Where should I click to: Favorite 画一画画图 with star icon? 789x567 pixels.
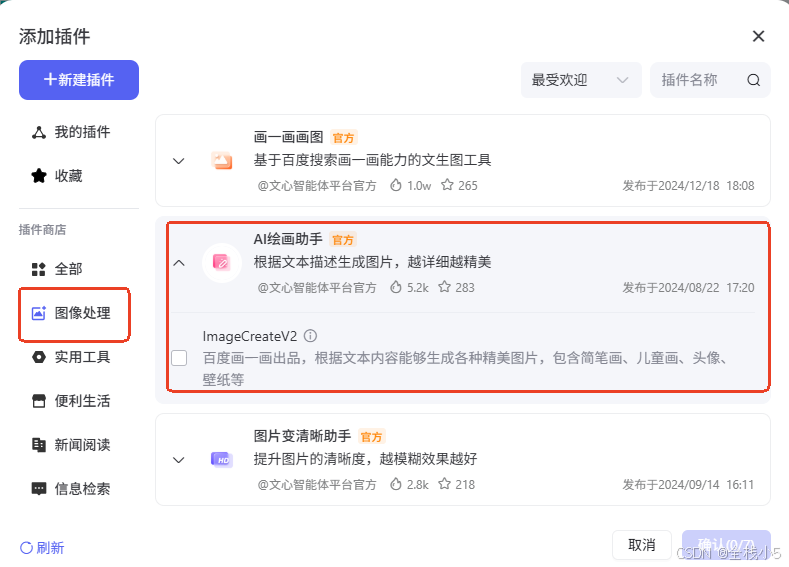(447, 185)
